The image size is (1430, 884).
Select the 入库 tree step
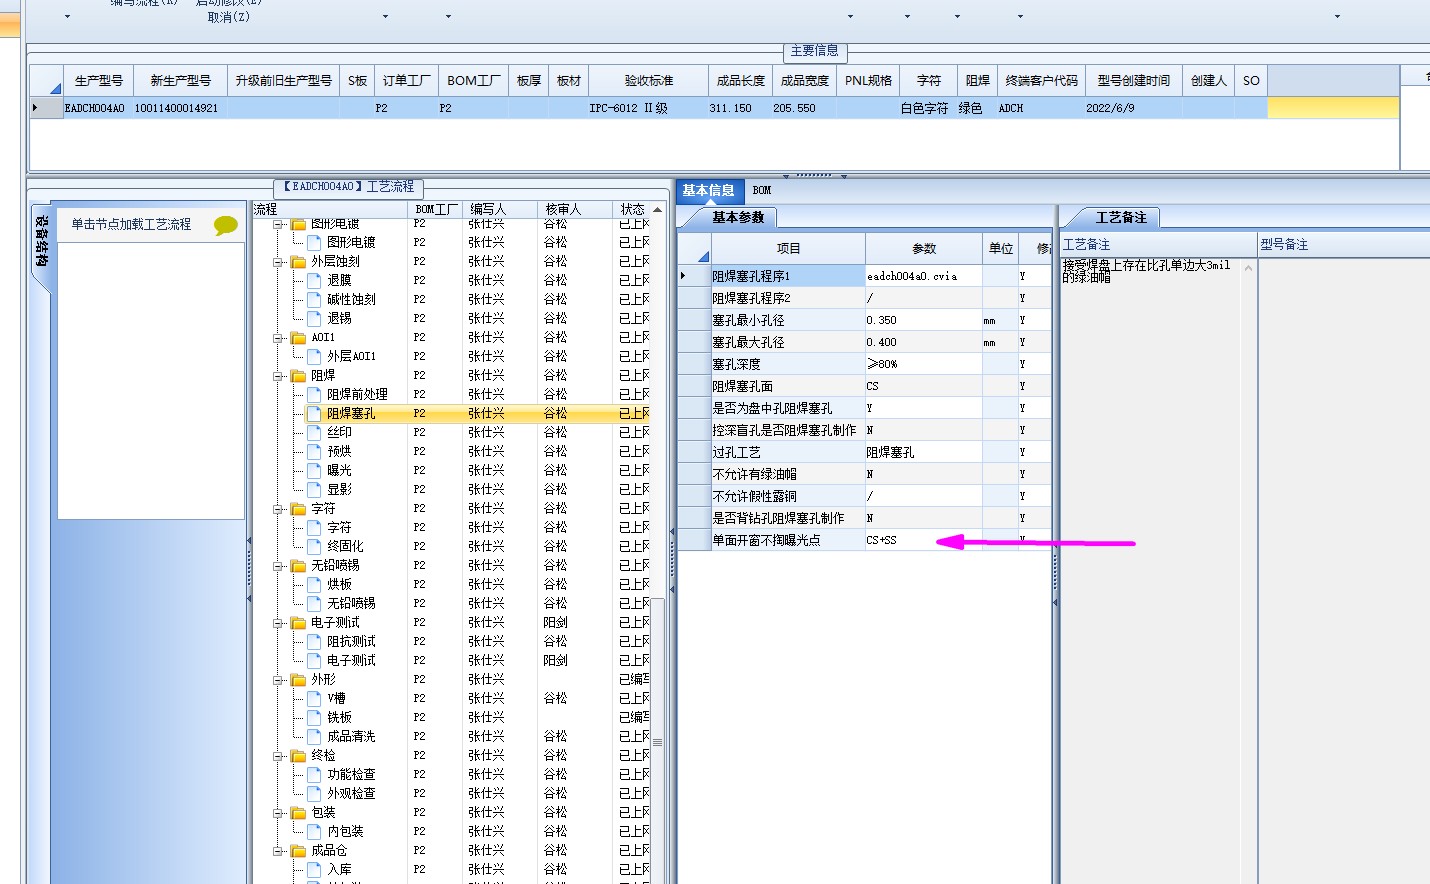339,870
